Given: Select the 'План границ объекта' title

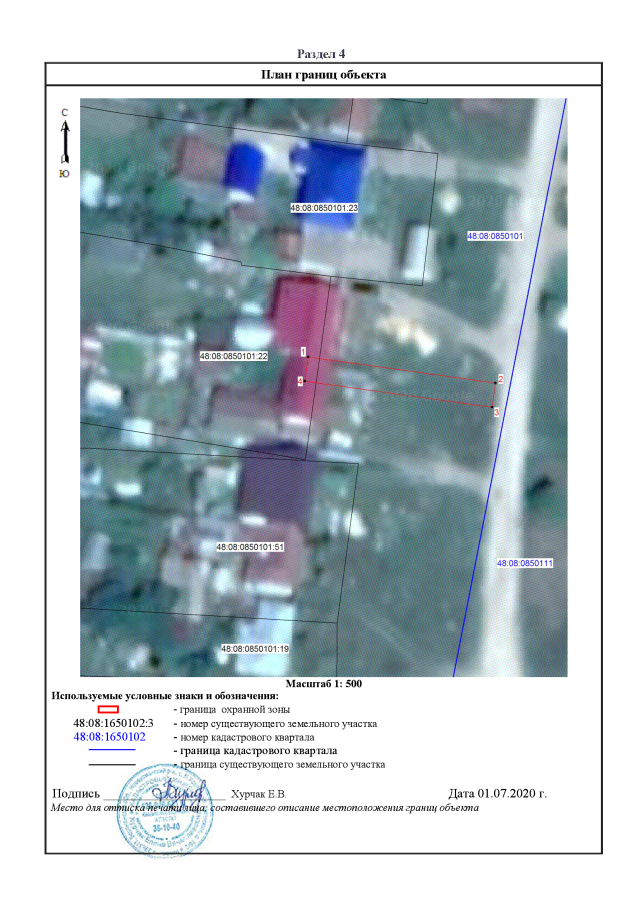Looking at the screenshot, I should 324,74.
